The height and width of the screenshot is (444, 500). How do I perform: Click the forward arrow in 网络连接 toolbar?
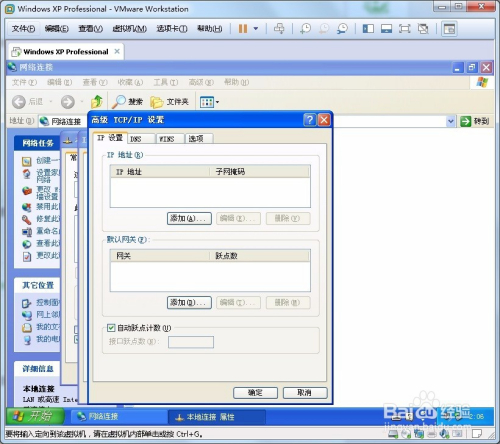coord(68,102)
